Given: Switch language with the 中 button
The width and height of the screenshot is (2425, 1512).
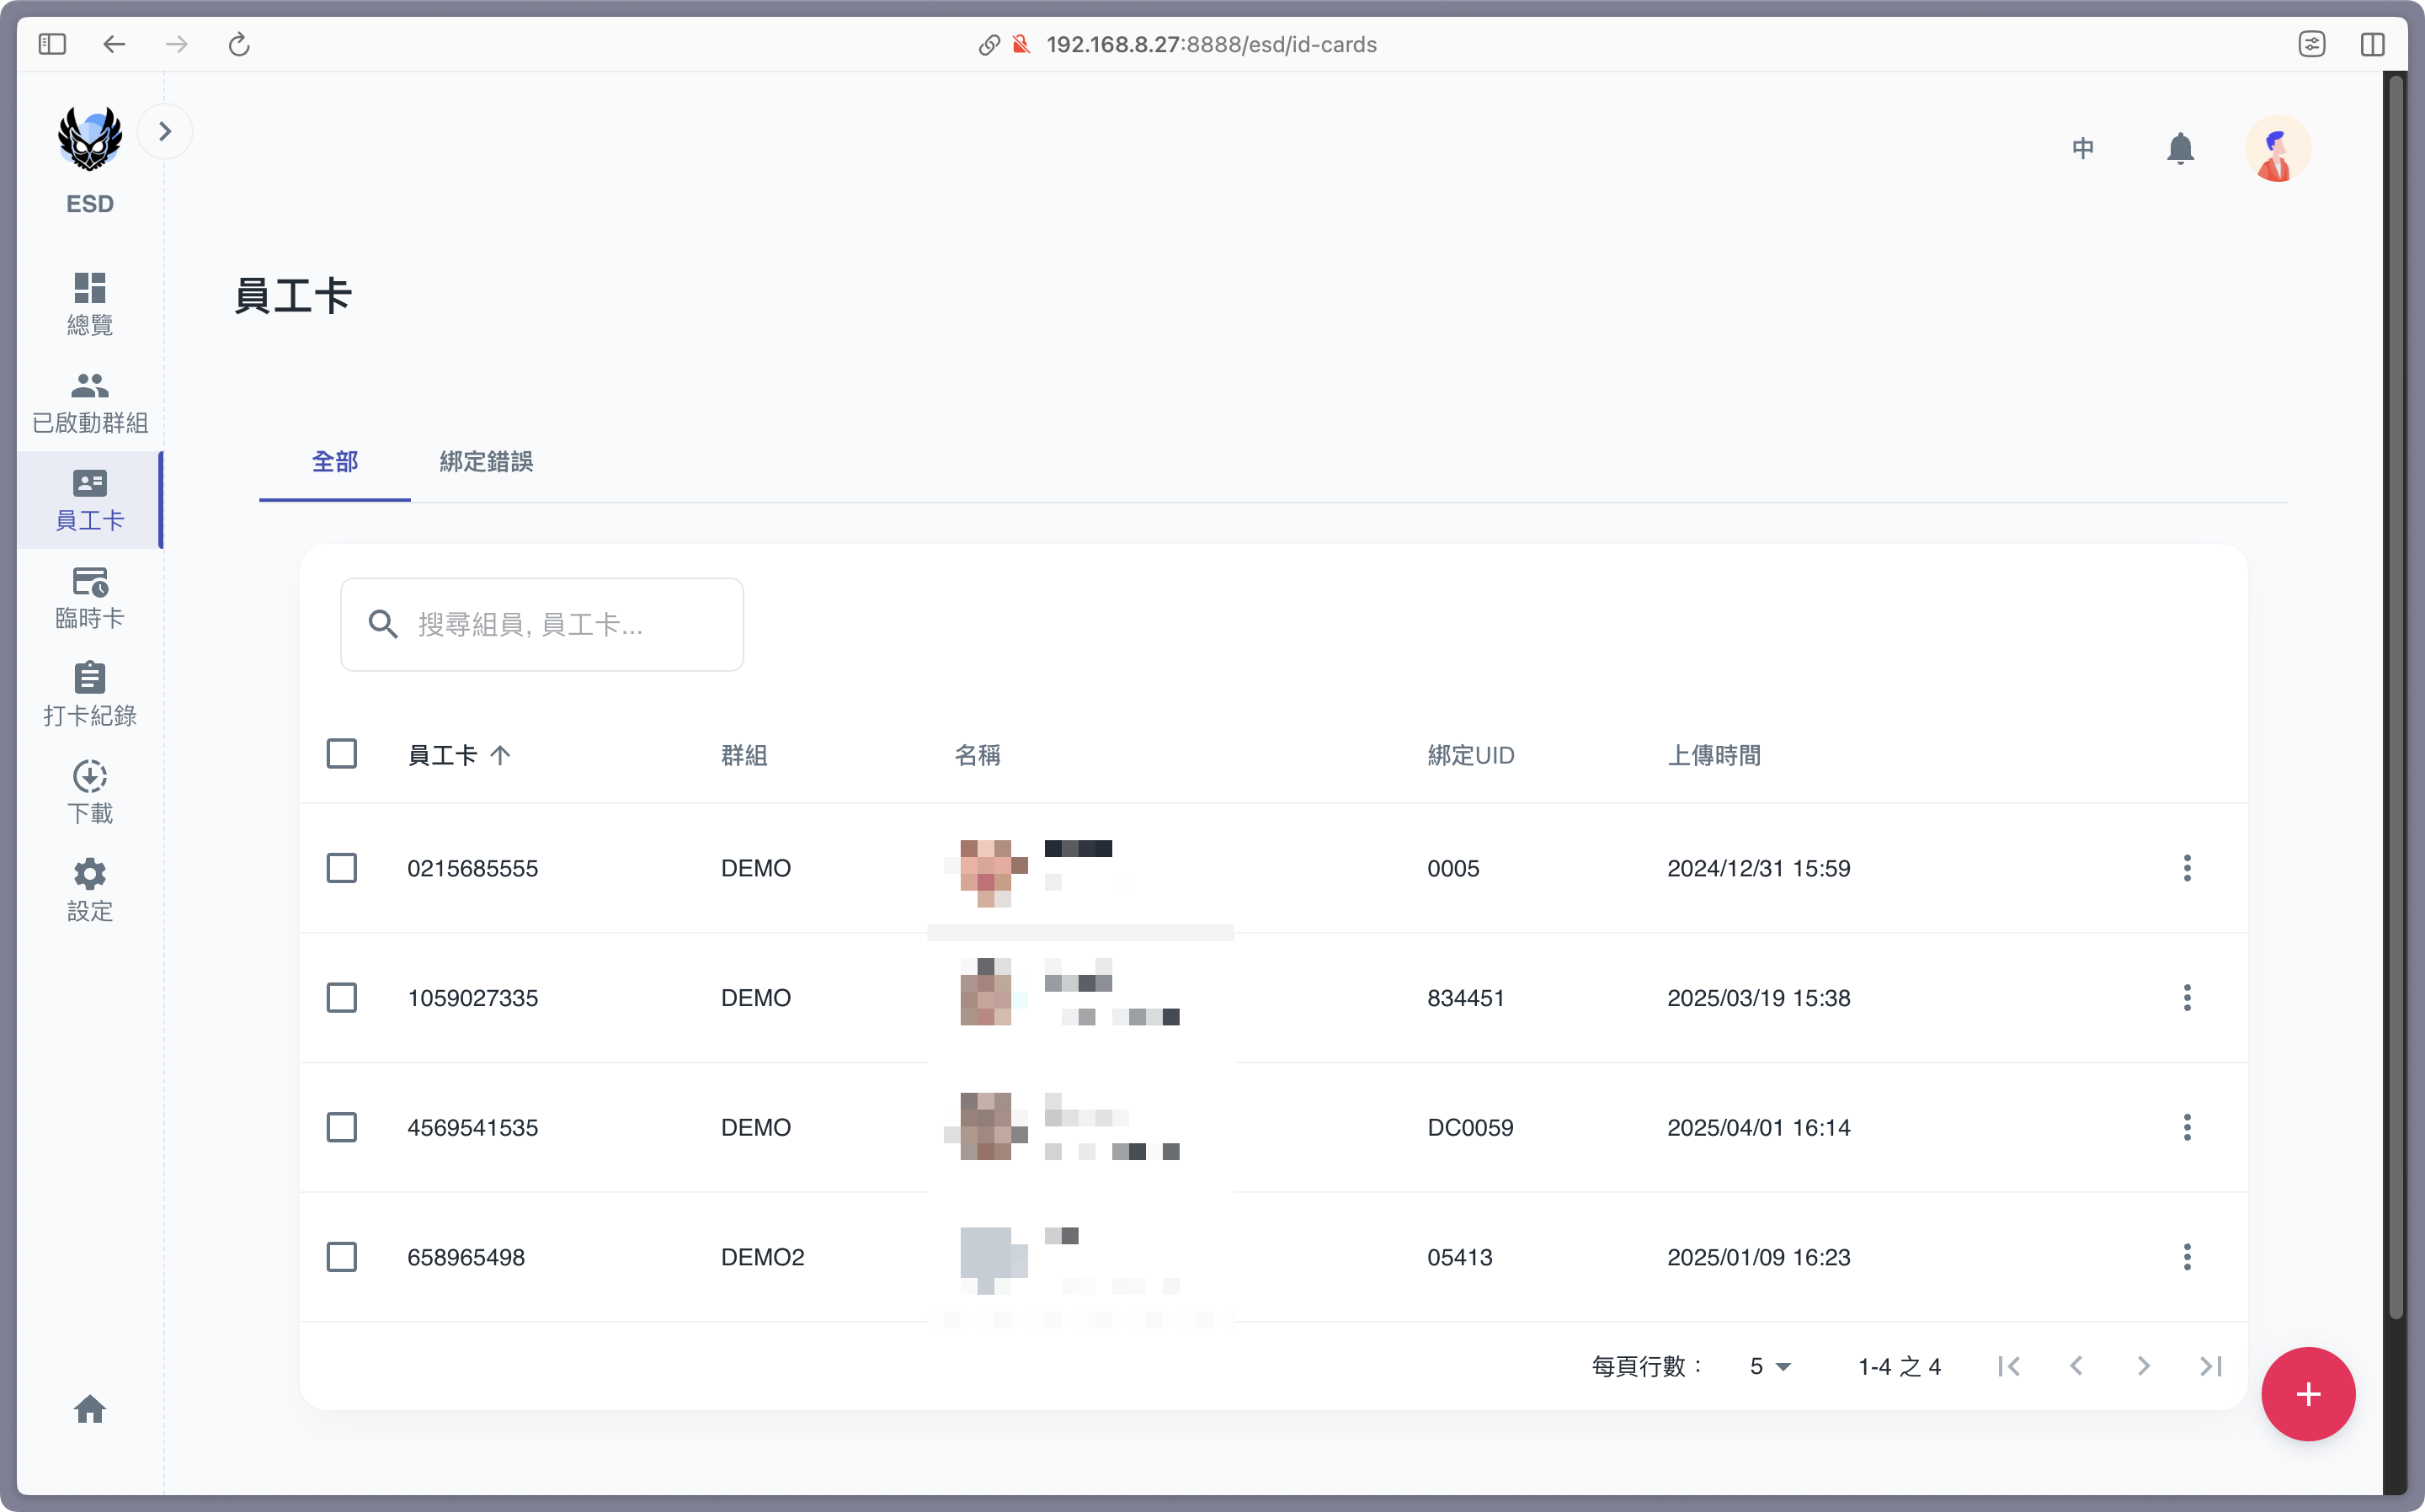Looking at the screenshot, I should tap(2083, 149).
